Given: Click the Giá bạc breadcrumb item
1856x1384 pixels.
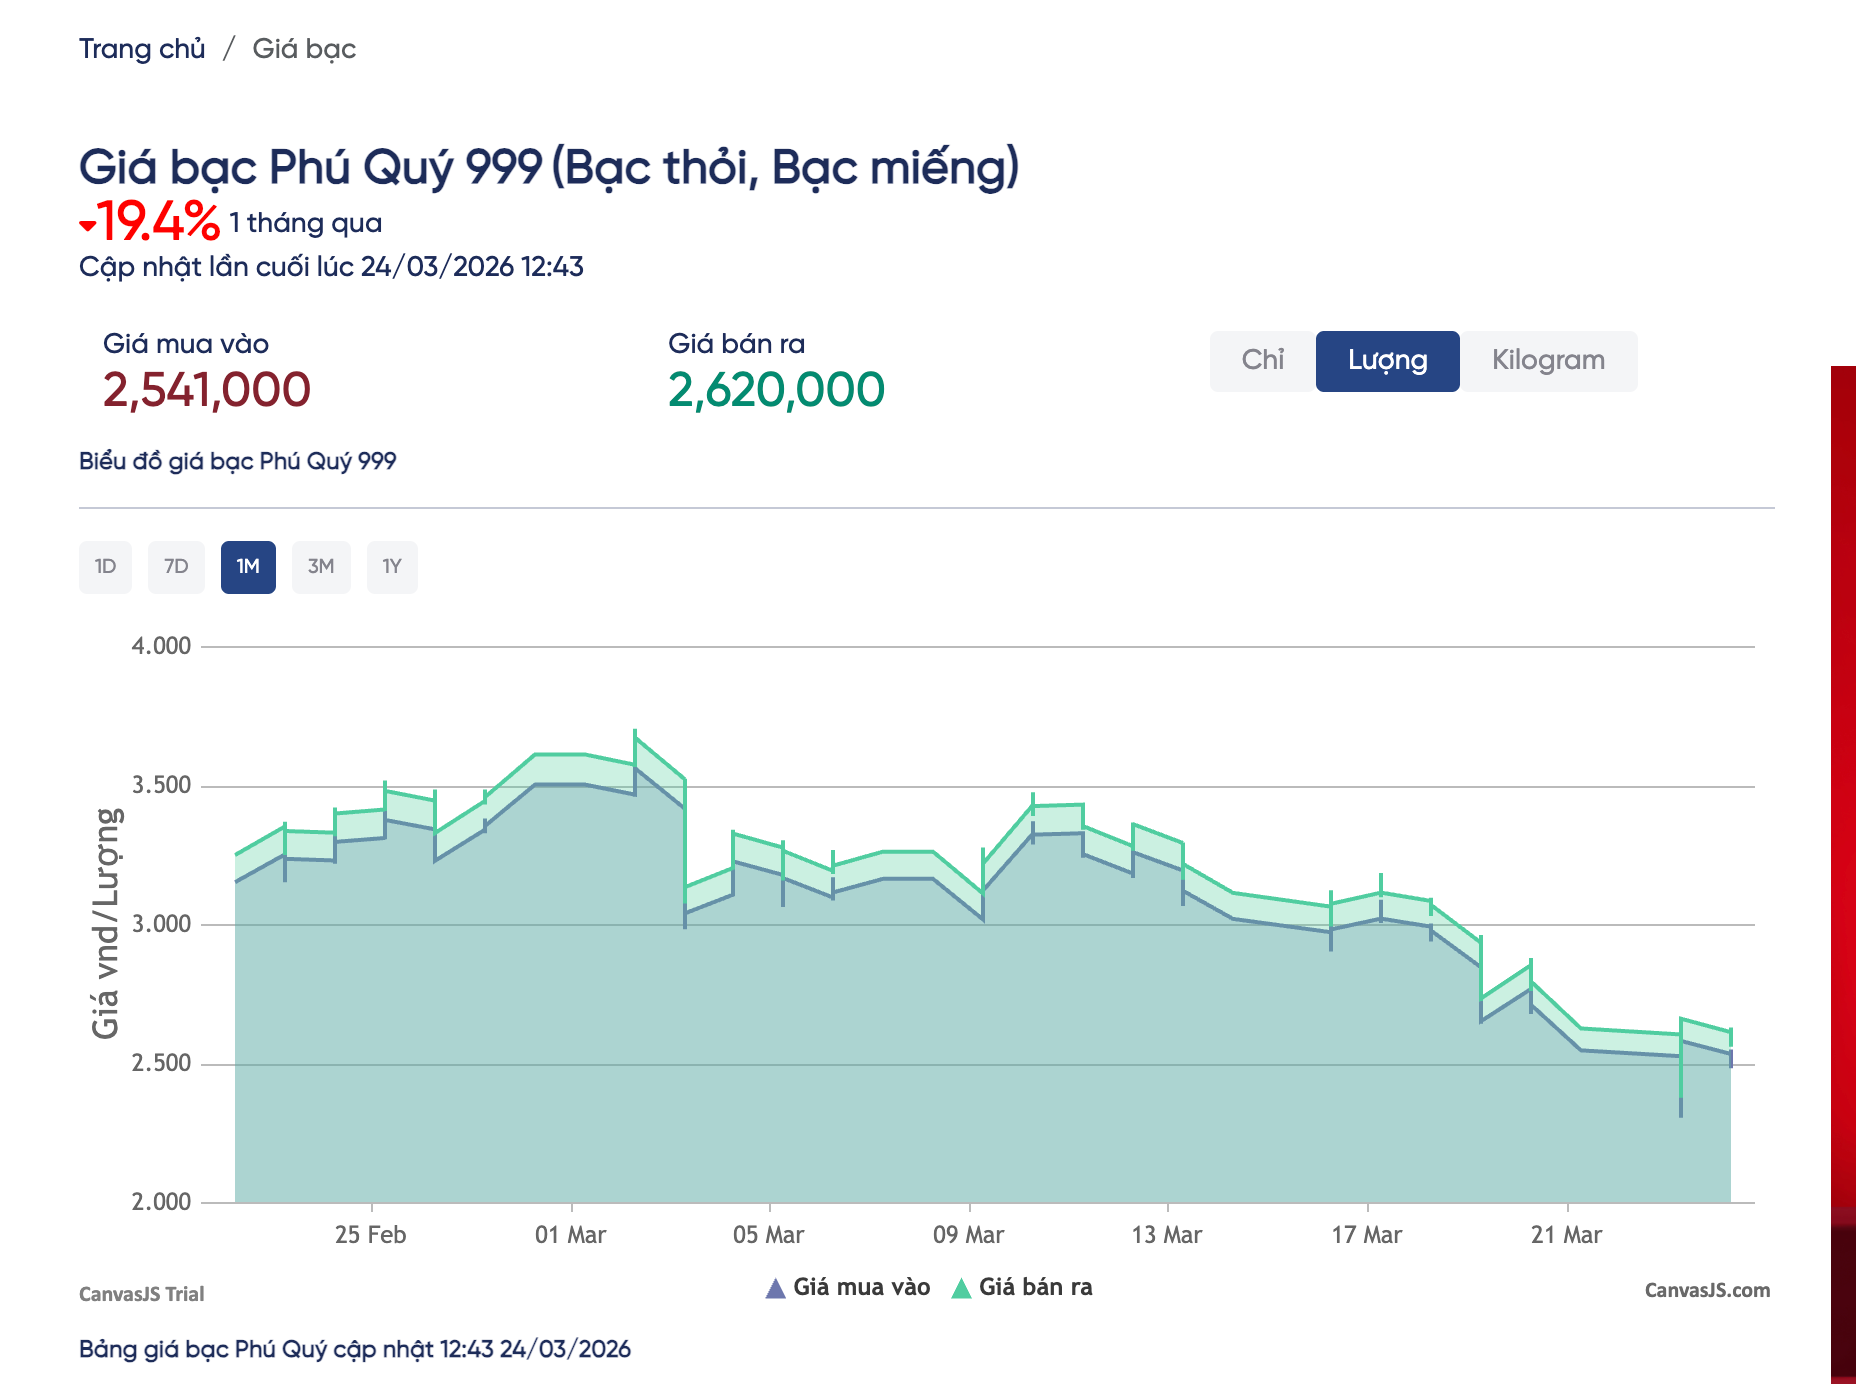Looking at the screenshot, I should click(303, 49).
